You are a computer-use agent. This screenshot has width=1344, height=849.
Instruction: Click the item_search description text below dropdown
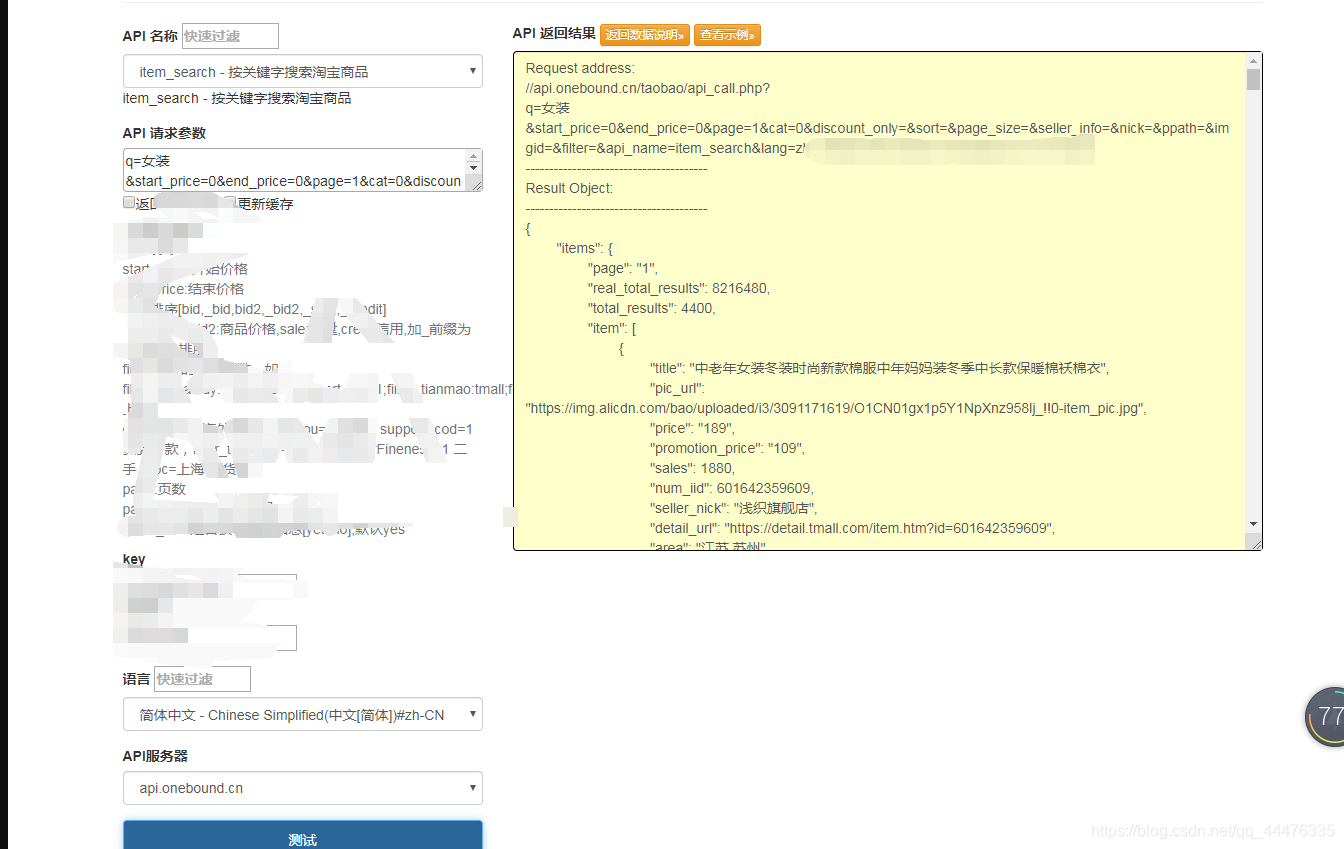pos(237,98)
